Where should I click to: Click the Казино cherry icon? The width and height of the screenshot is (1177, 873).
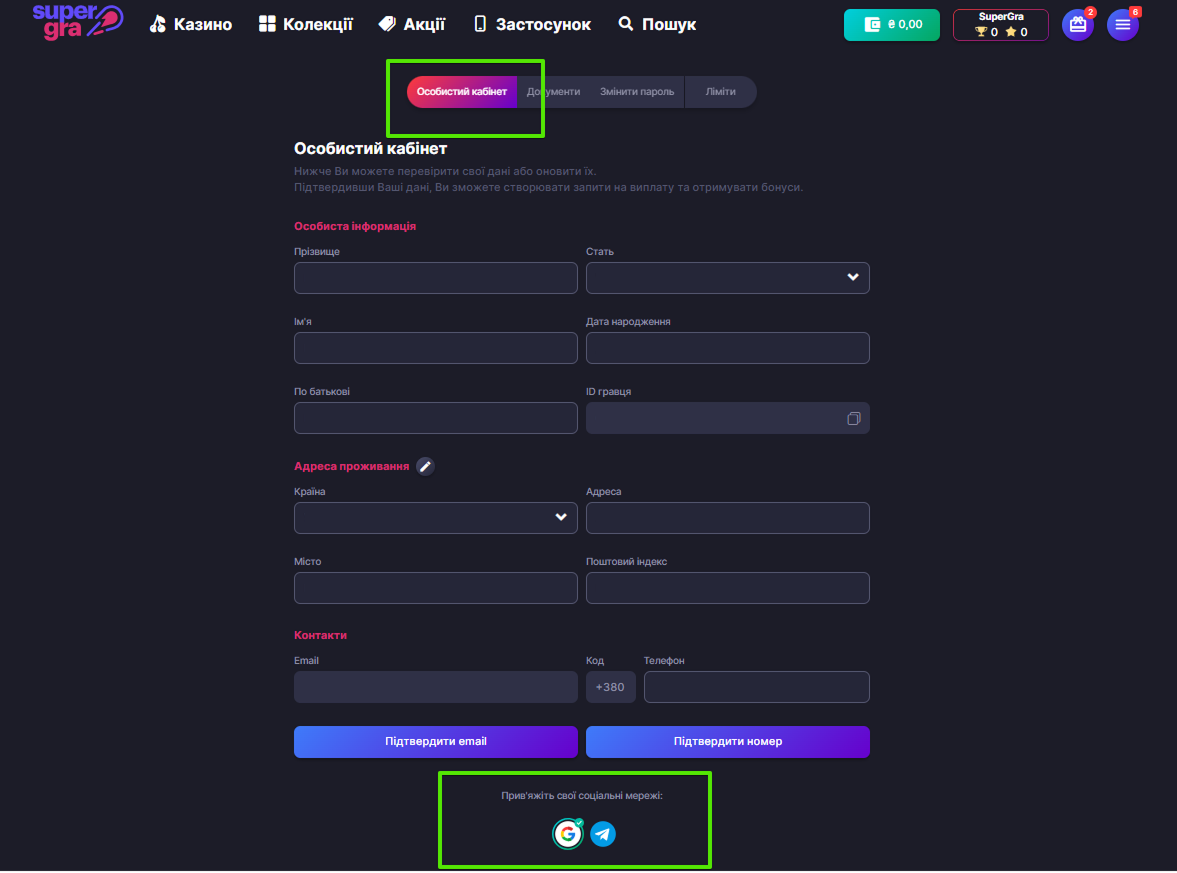[158, 24]
